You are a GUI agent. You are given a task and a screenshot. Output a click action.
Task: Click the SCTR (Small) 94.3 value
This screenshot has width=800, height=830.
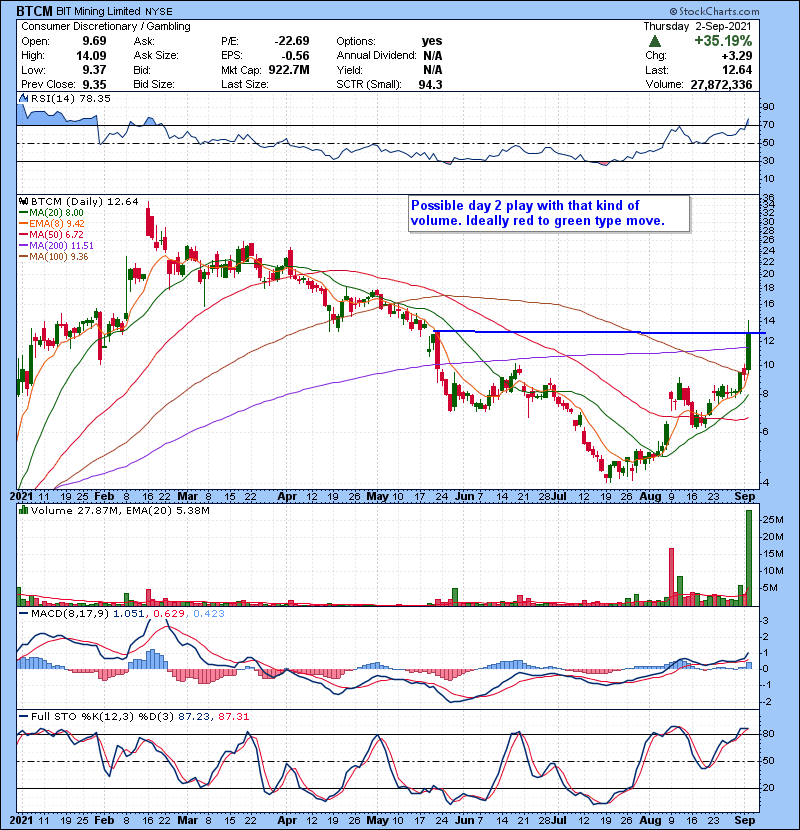point(430,85)
